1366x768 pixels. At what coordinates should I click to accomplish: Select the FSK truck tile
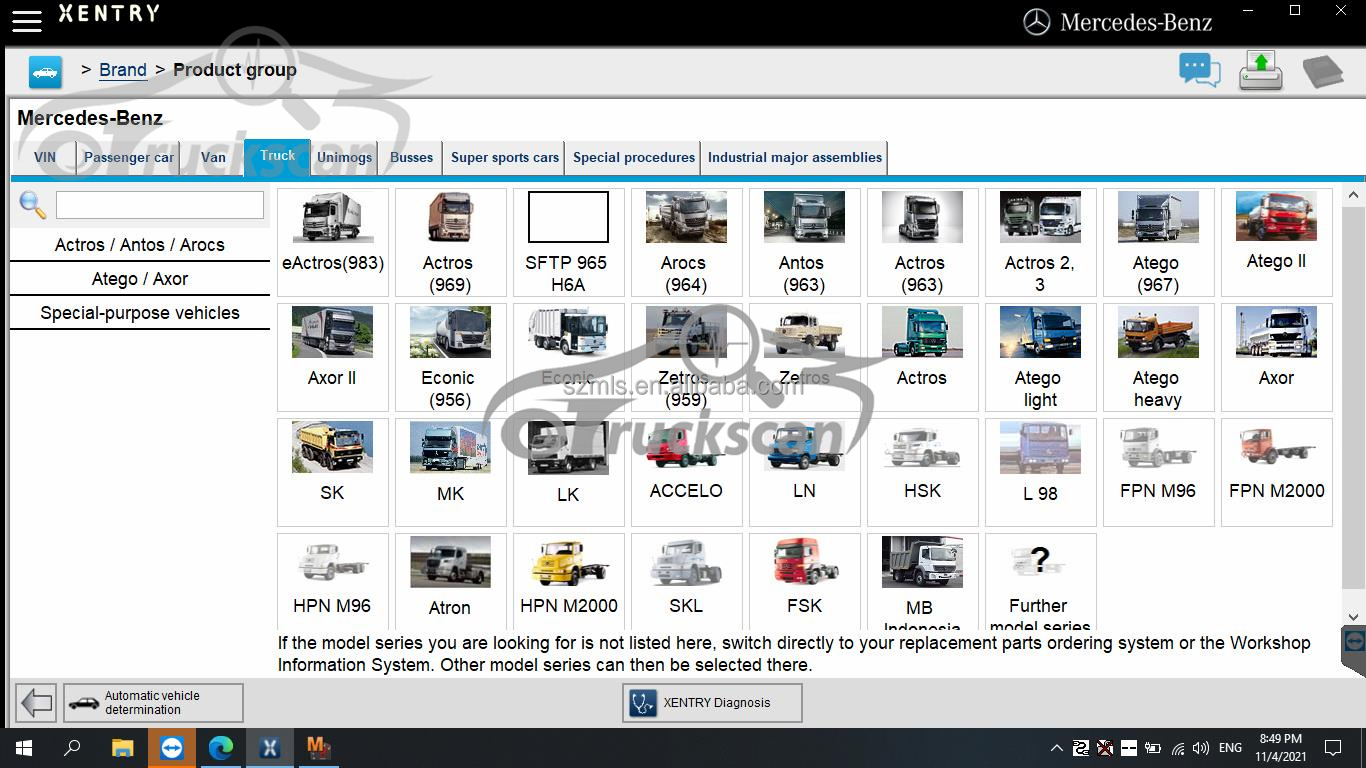[805, 581]
